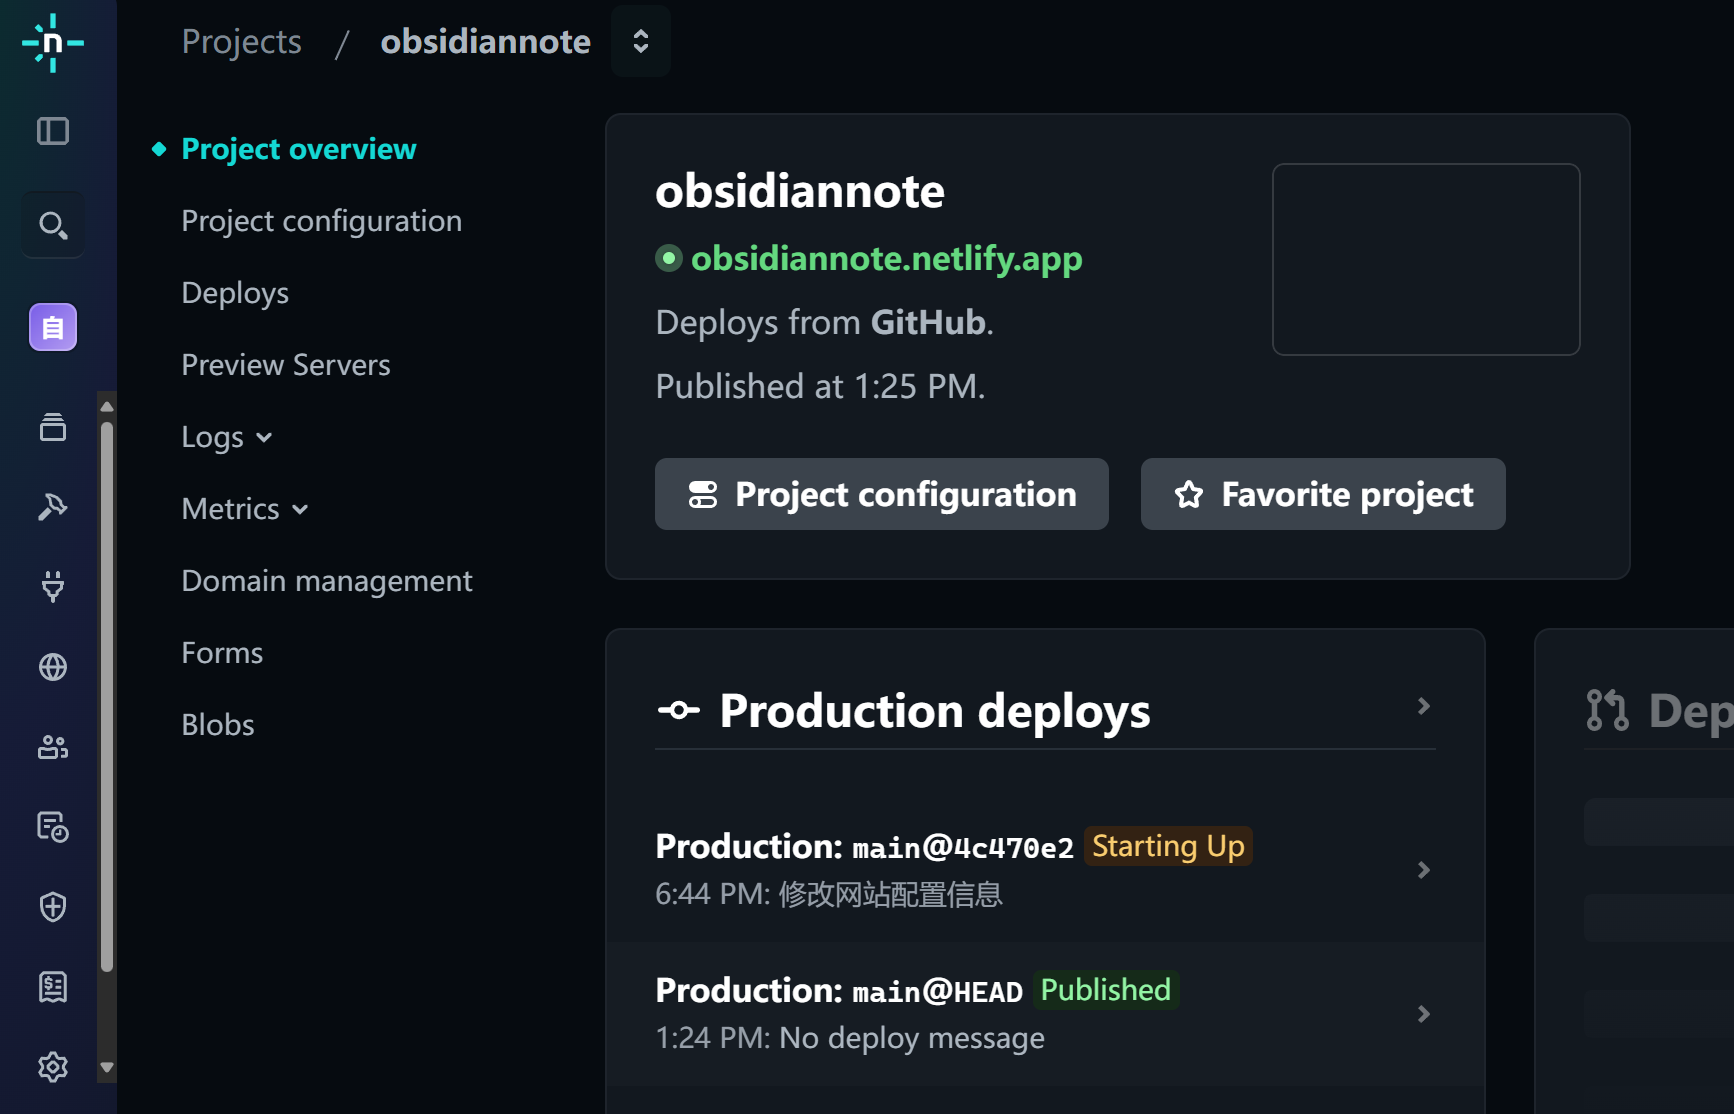The height and width of the screenshot is (1114, 1734).
Task: Click the '1:24 PM: No deploy message' text
Action: click(x=850, y=1038)
